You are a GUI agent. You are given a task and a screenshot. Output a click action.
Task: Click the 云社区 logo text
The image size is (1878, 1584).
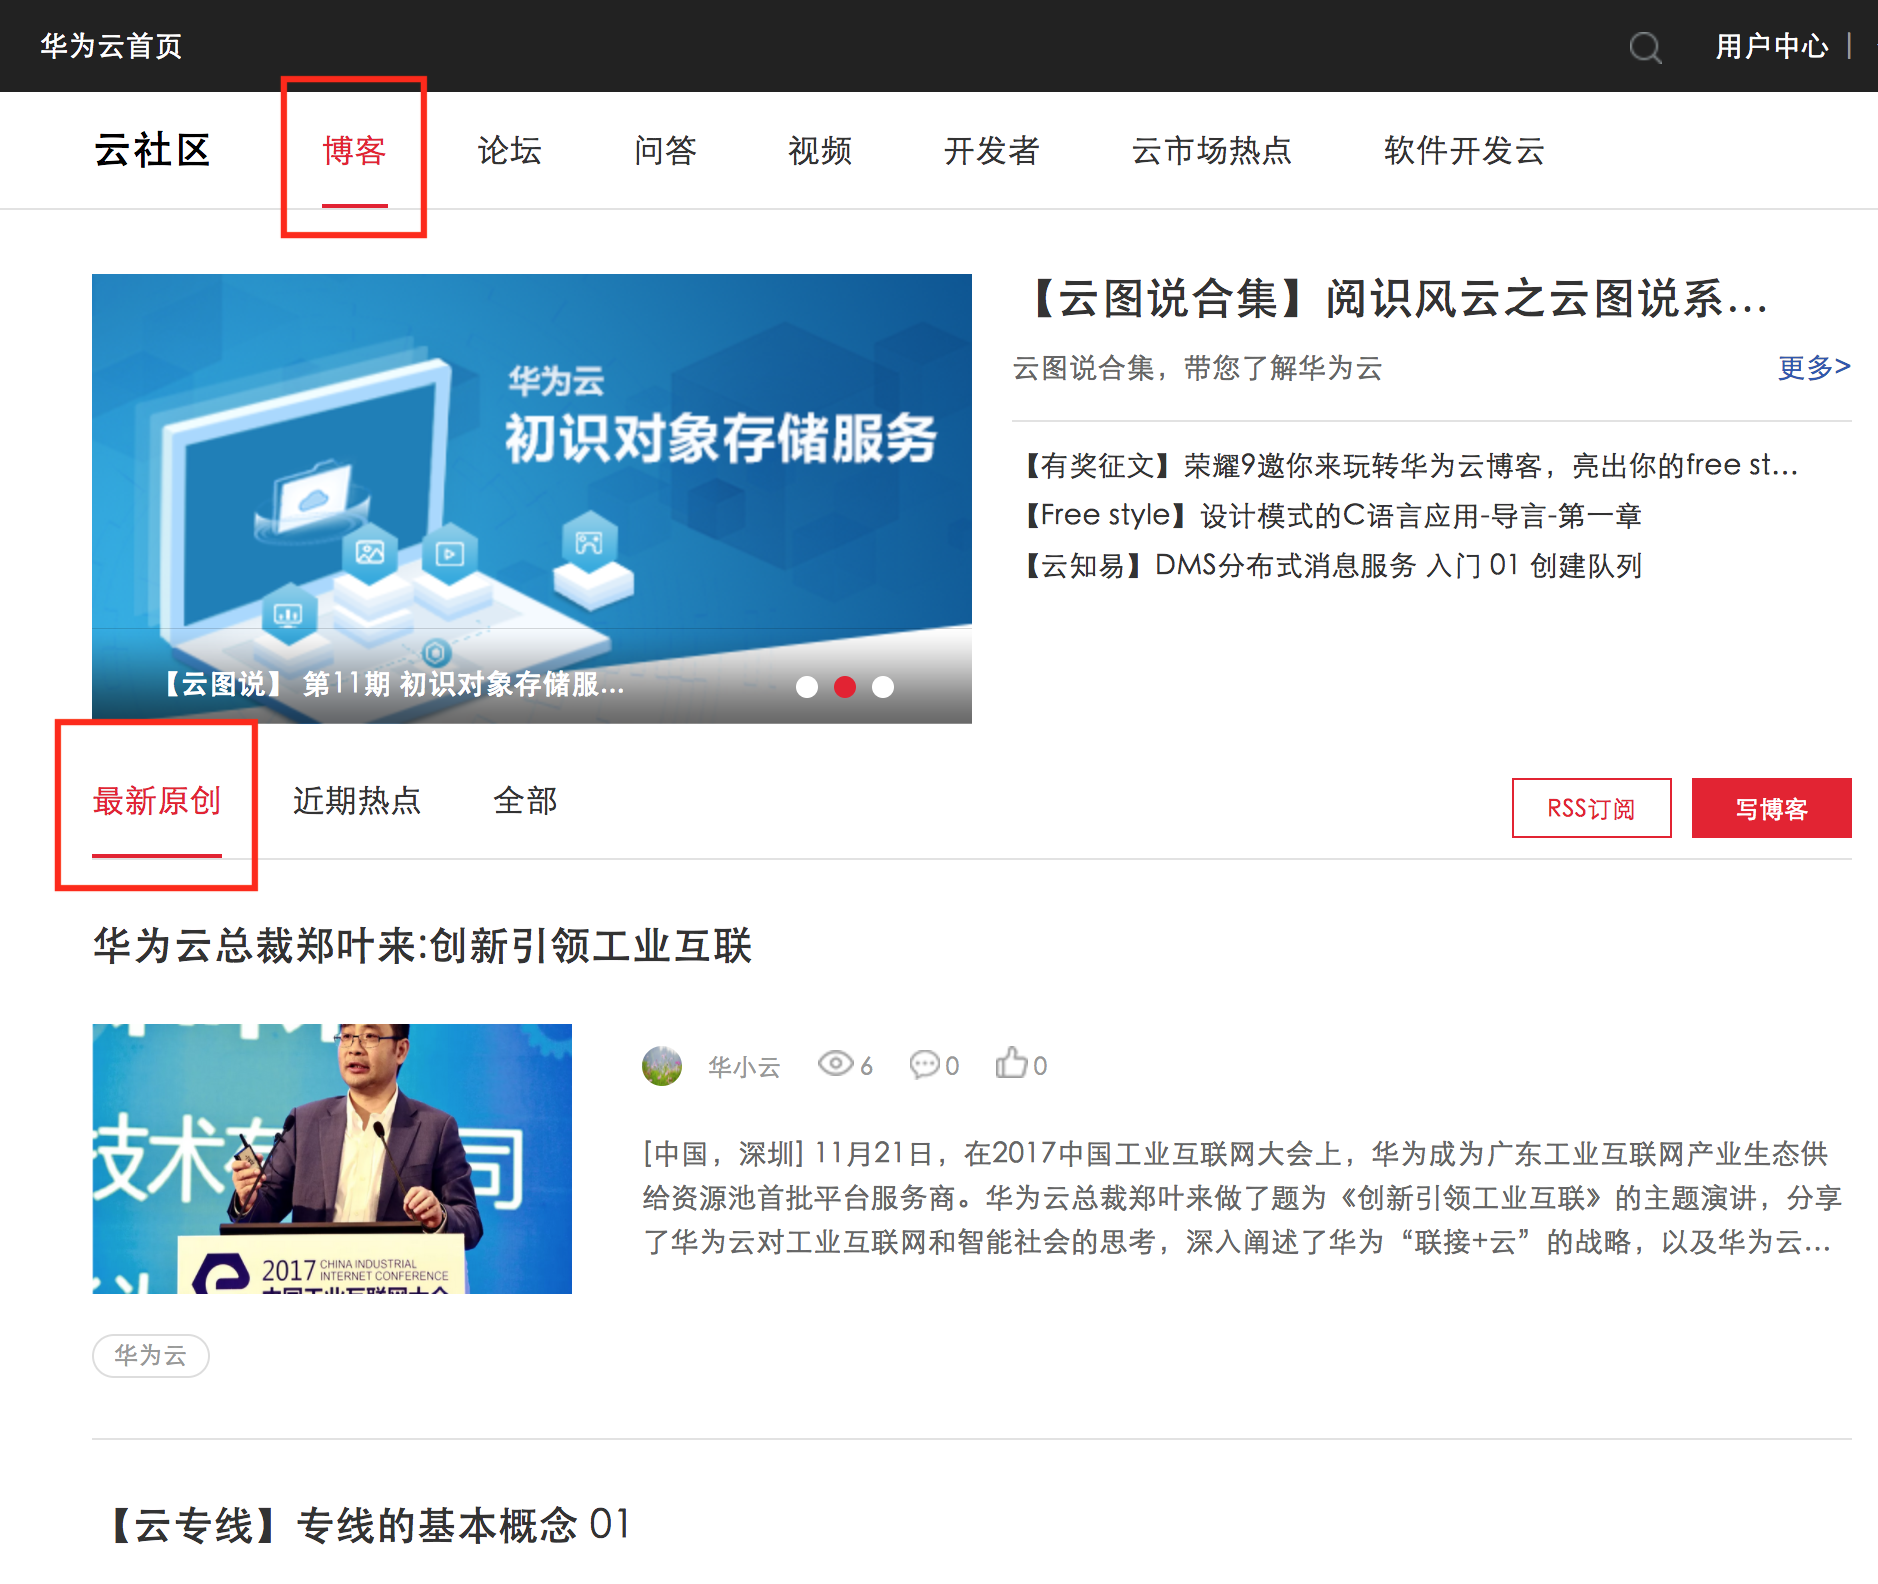coord(152,151)
